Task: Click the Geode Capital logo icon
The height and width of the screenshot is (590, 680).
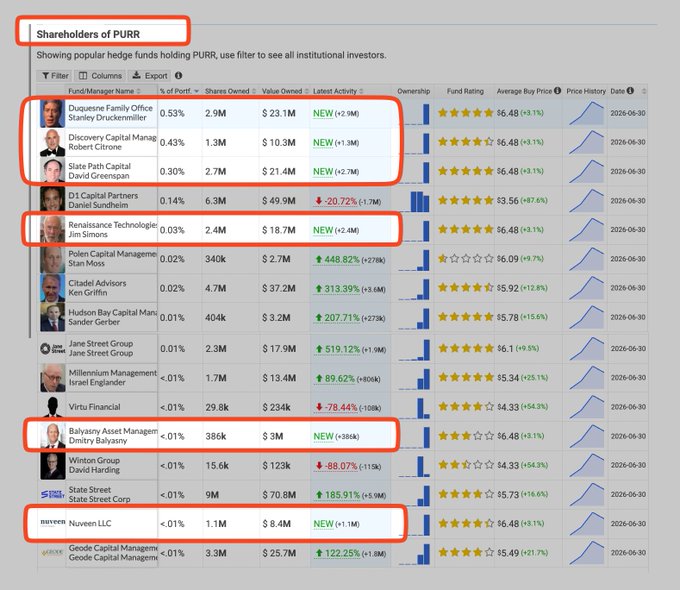Action: click(52, 553)
